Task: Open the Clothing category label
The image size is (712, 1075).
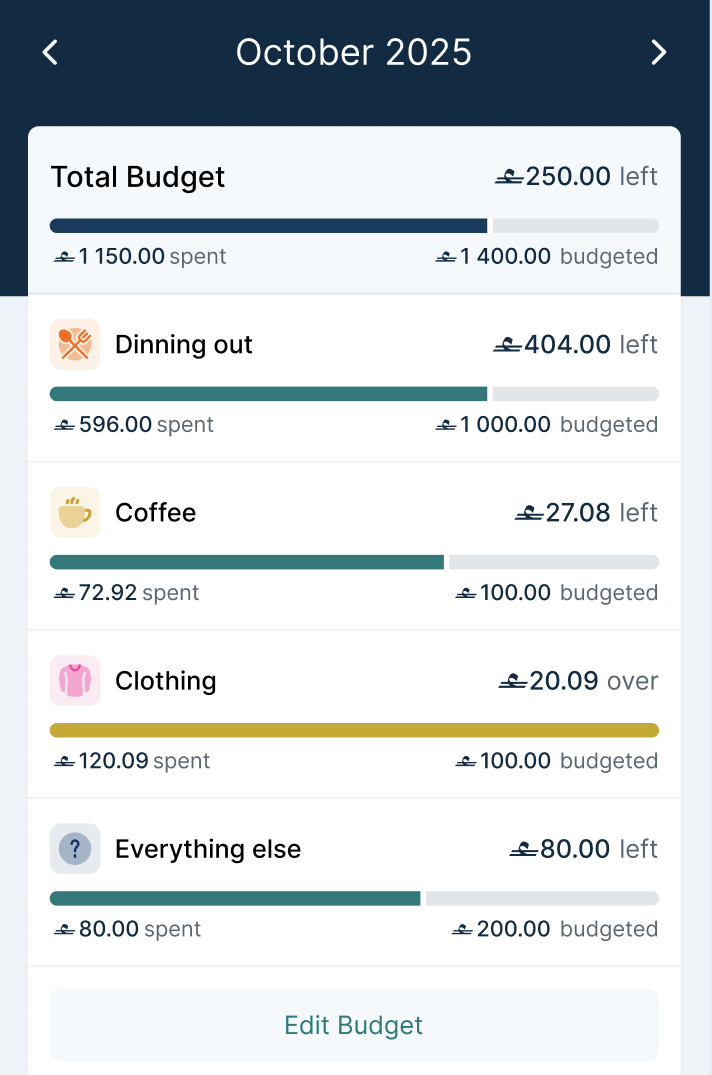Action: (x=166, y=681)
